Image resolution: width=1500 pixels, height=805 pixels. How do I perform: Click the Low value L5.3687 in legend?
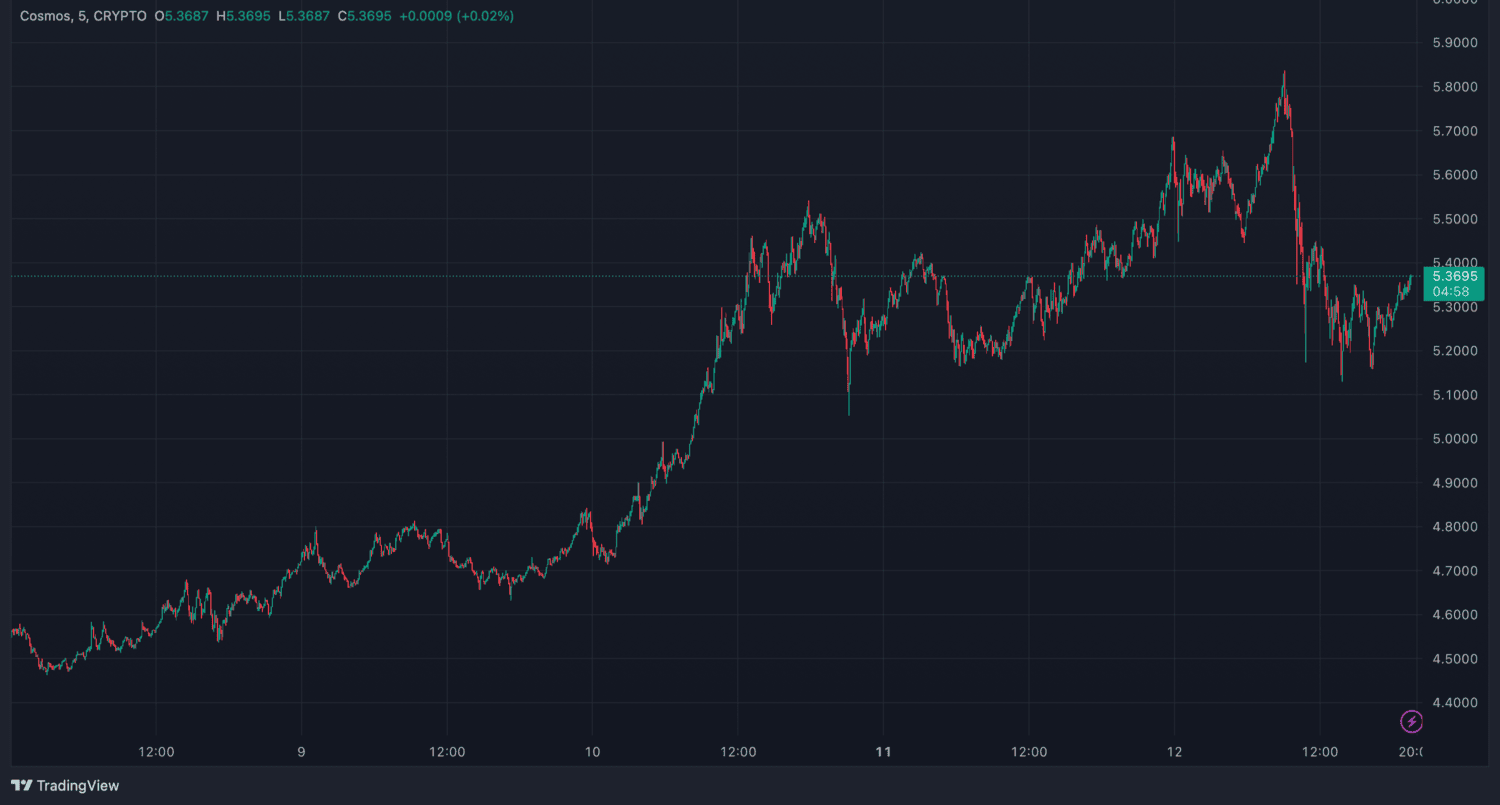coord(304,16)
